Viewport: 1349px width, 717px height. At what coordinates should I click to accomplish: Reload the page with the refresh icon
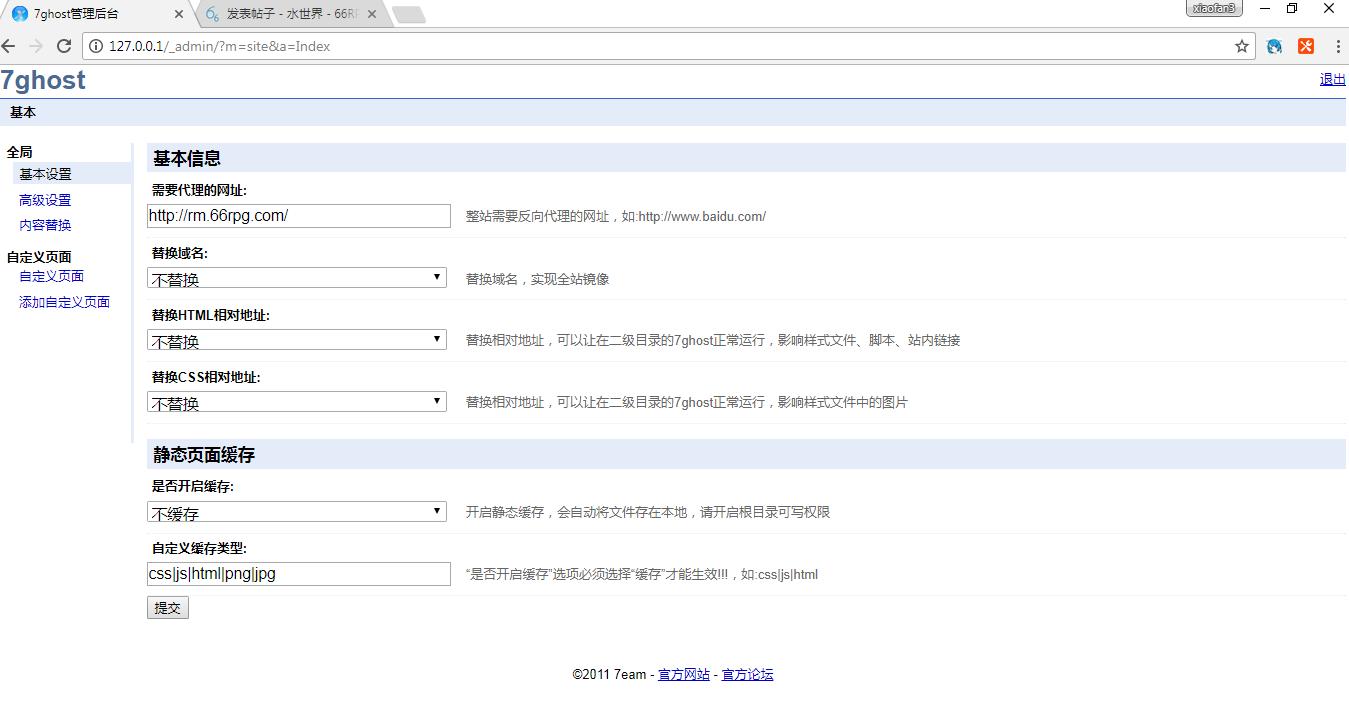(64, 46)
